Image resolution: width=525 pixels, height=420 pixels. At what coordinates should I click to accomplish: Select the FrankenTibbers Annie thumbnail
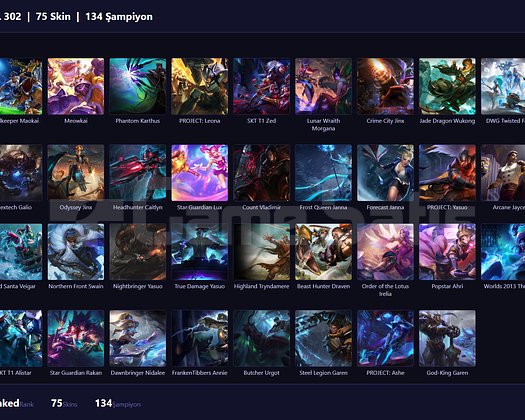[x=200, y=338]
